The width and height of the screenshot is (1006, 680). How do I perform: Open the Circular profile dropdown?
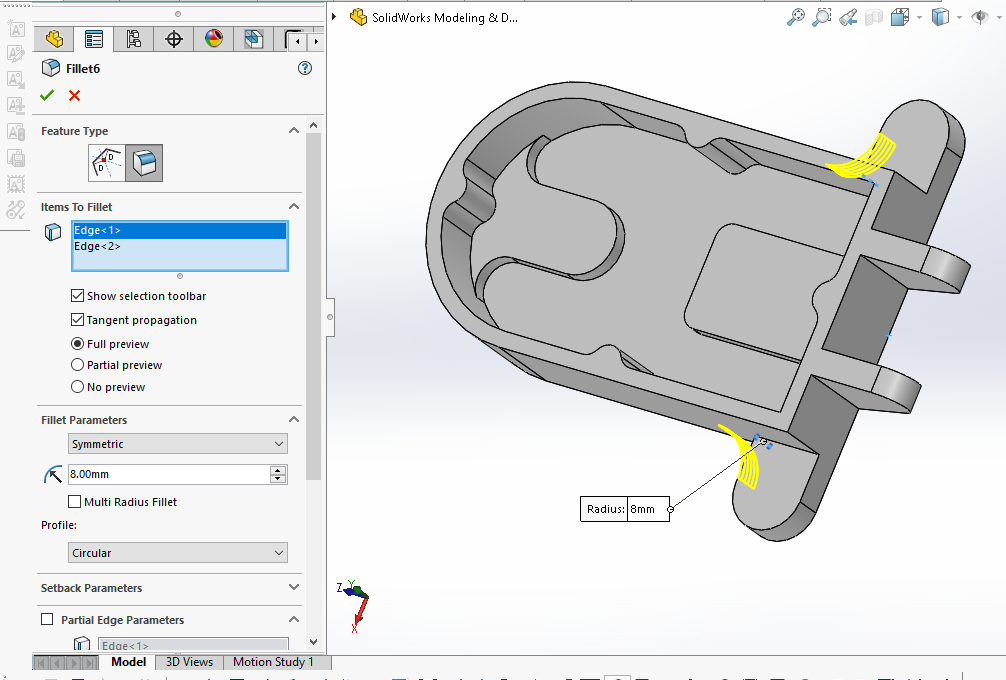click(x=178, y=553)
